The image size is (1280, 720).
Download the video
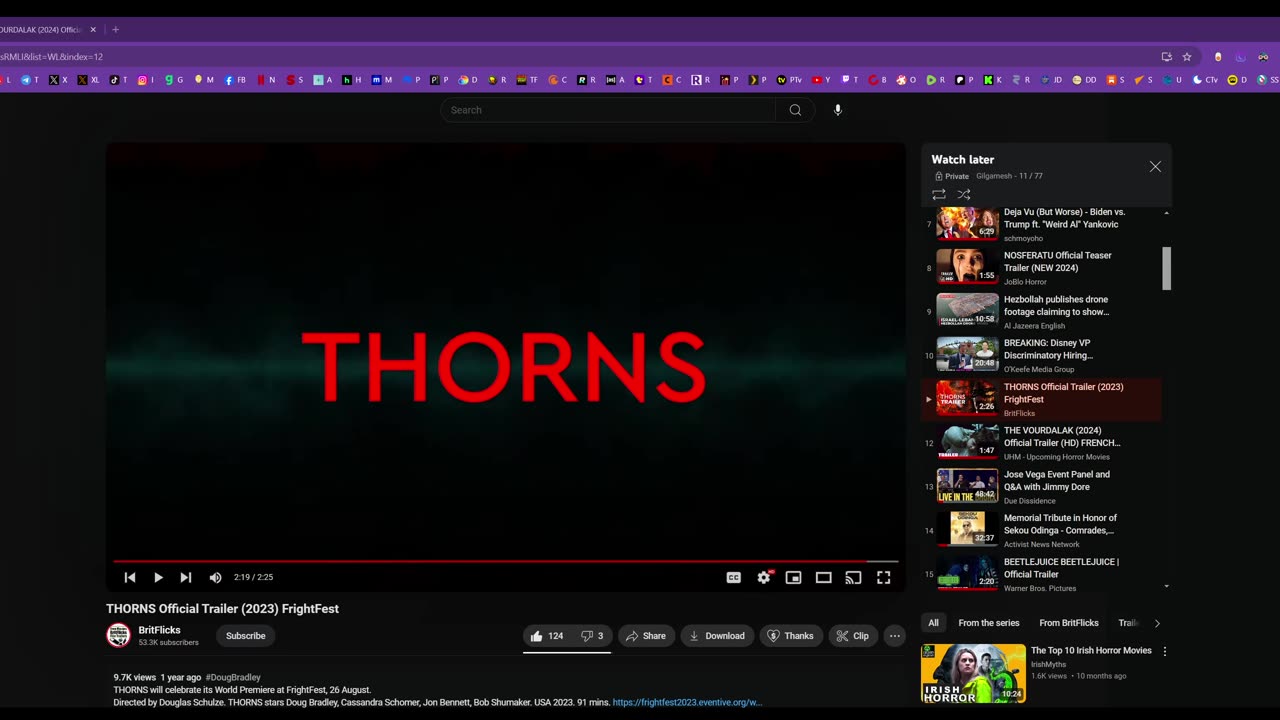click(x=717, y=636)
